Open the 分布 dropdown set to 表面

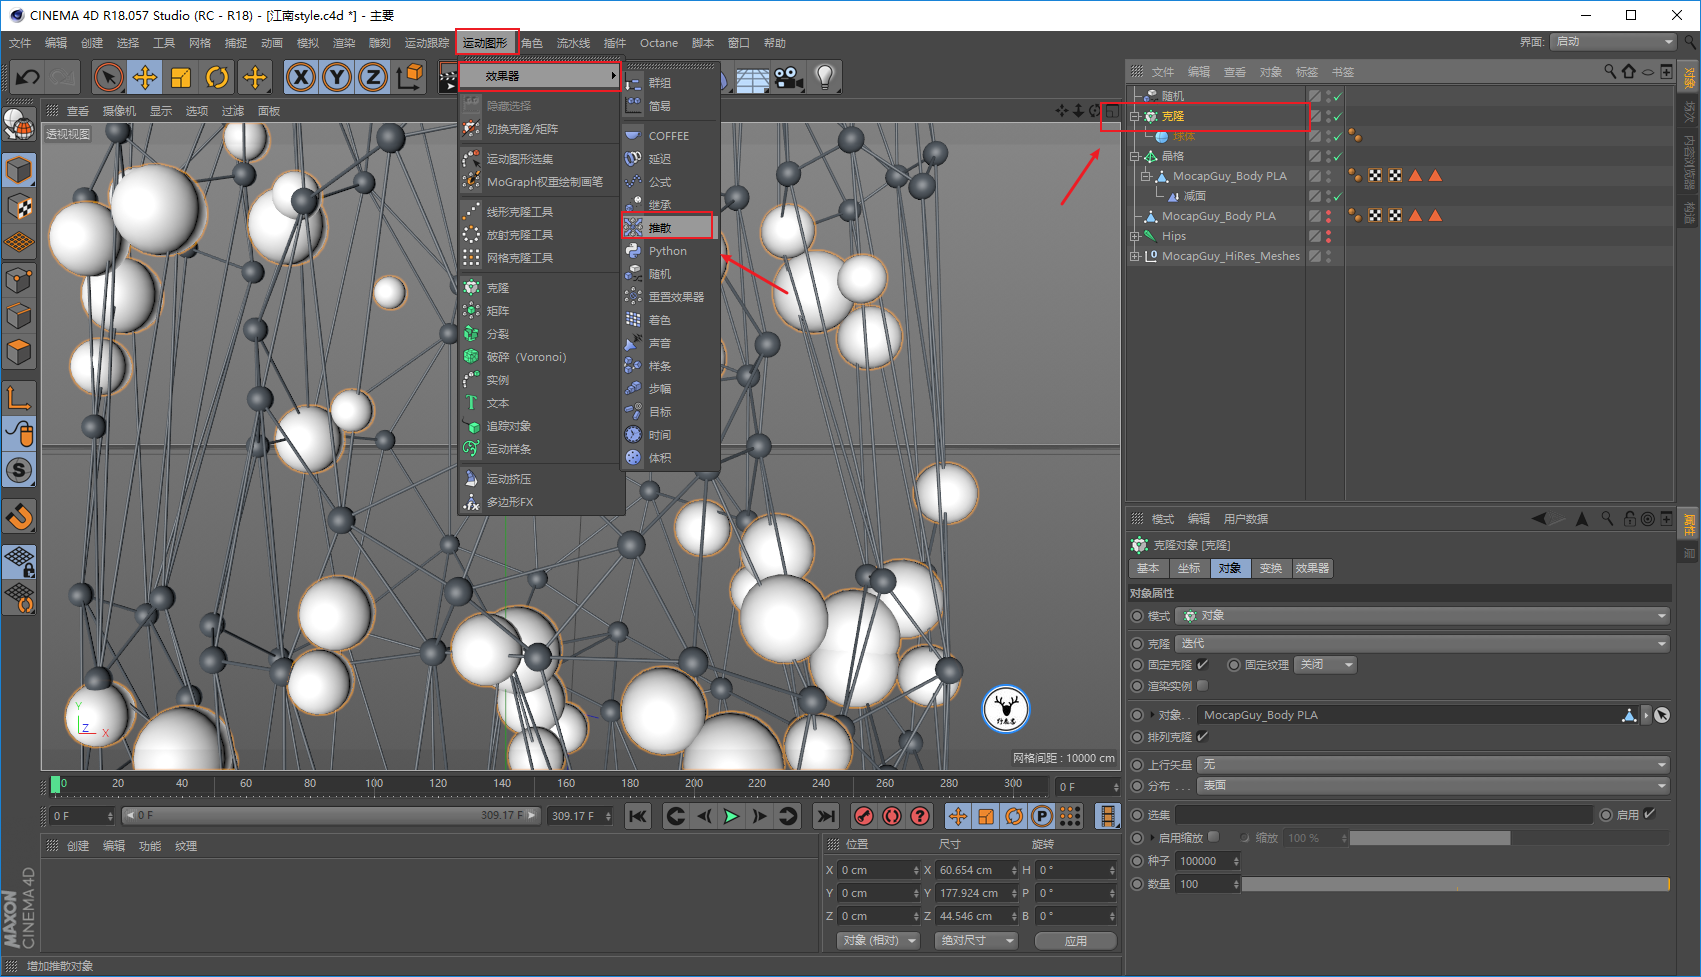pos(1434,785)
